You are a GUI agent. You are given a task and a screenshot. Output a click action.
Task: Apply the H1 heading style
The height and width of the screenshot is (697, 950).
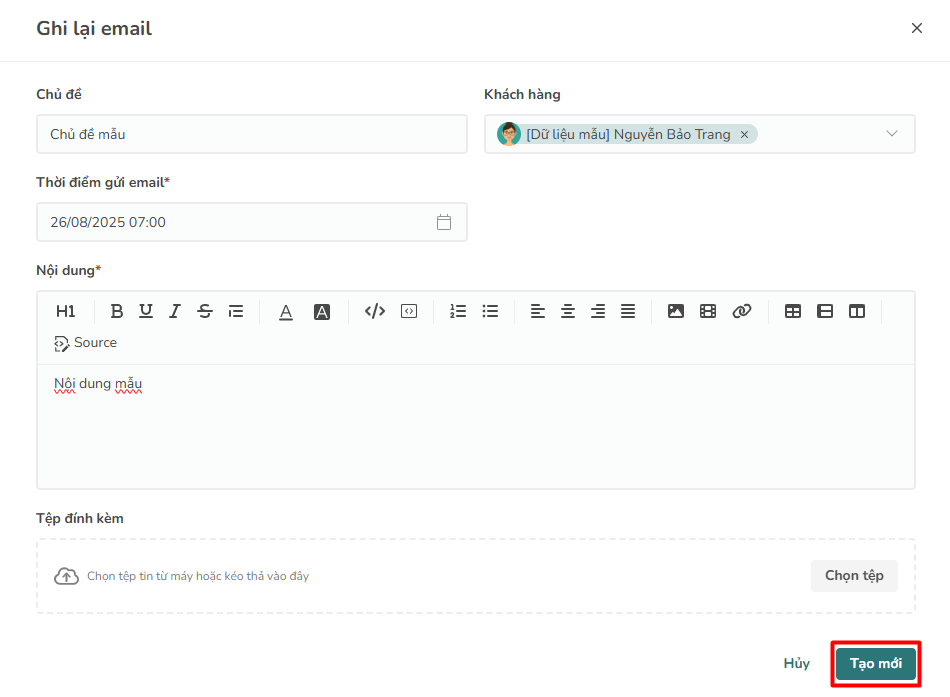(65, 311)
